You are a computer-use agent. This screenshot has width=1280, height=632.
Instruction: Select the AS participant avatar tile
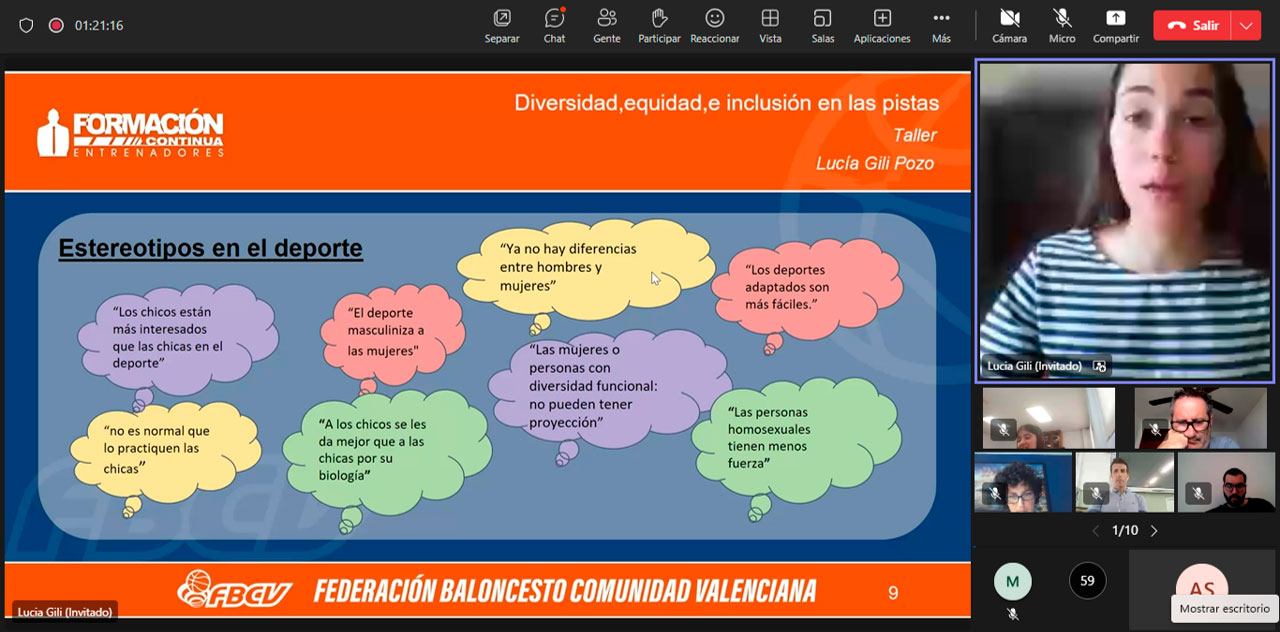(1202, 588)
